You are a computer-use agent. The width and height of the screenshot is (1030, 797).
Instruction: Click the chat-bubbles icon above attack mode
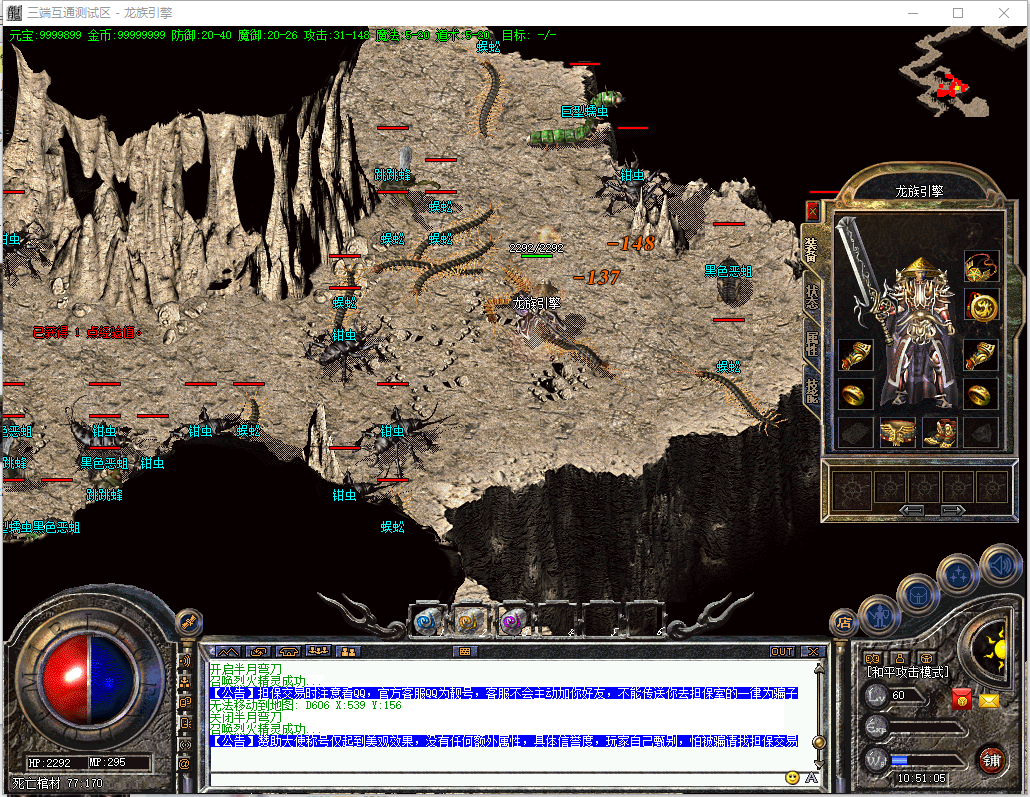(872, 658)
